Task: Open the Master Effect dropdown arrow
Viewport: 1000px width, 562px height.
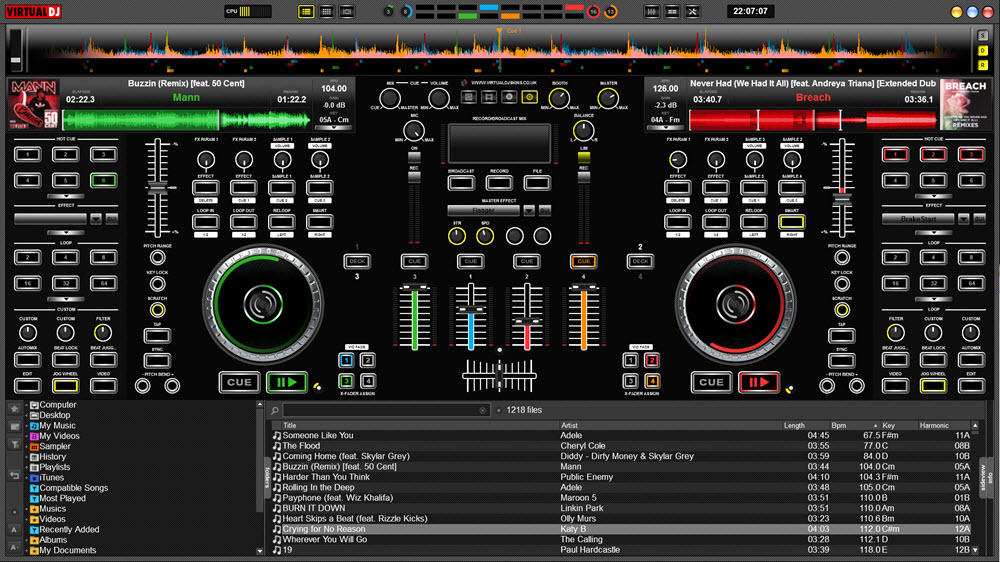Action: [529, 210]
